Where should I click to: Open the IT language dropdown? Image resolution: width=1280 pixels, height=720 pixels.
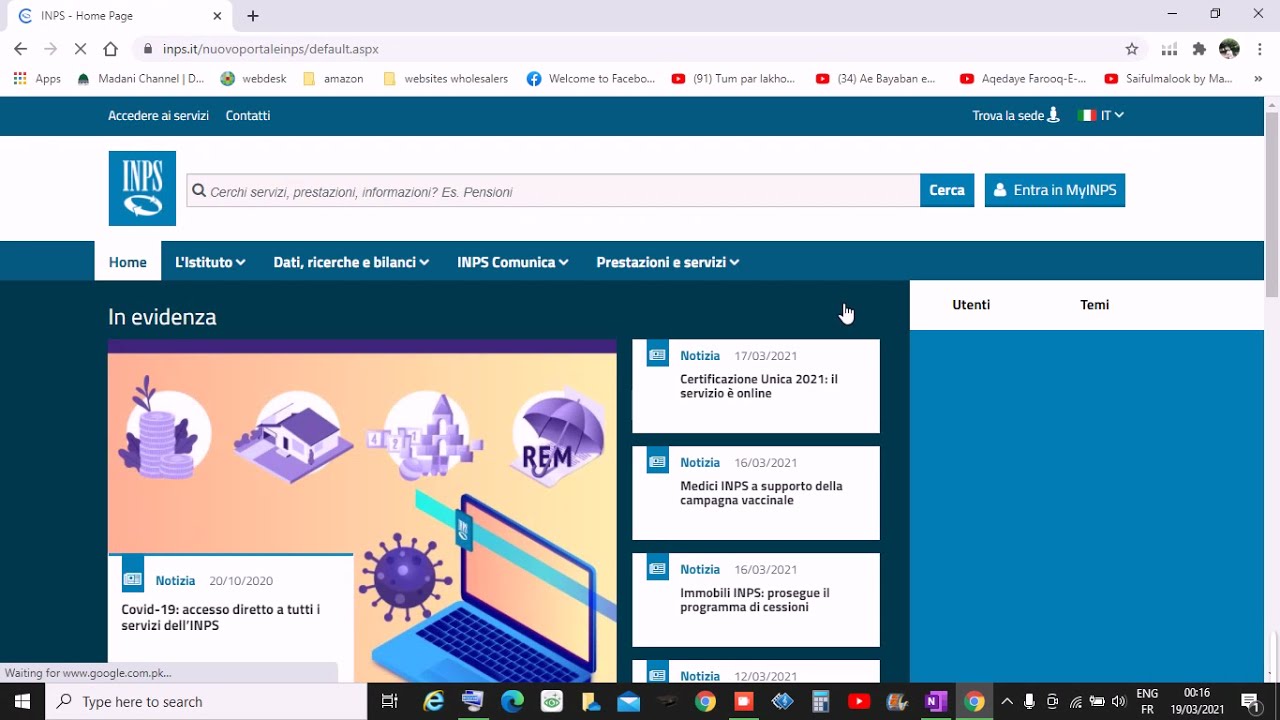click(1101, 116)
